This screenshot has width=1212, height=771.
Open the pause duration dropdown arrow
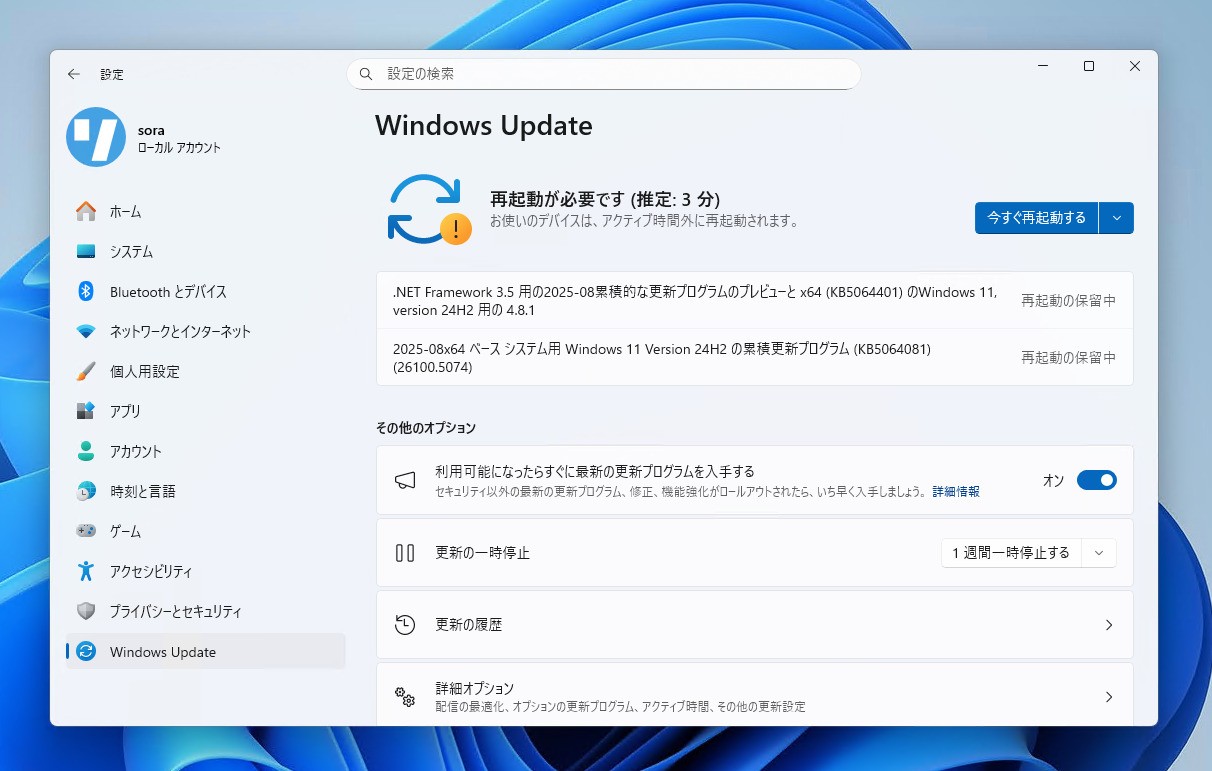(1099, 553)
